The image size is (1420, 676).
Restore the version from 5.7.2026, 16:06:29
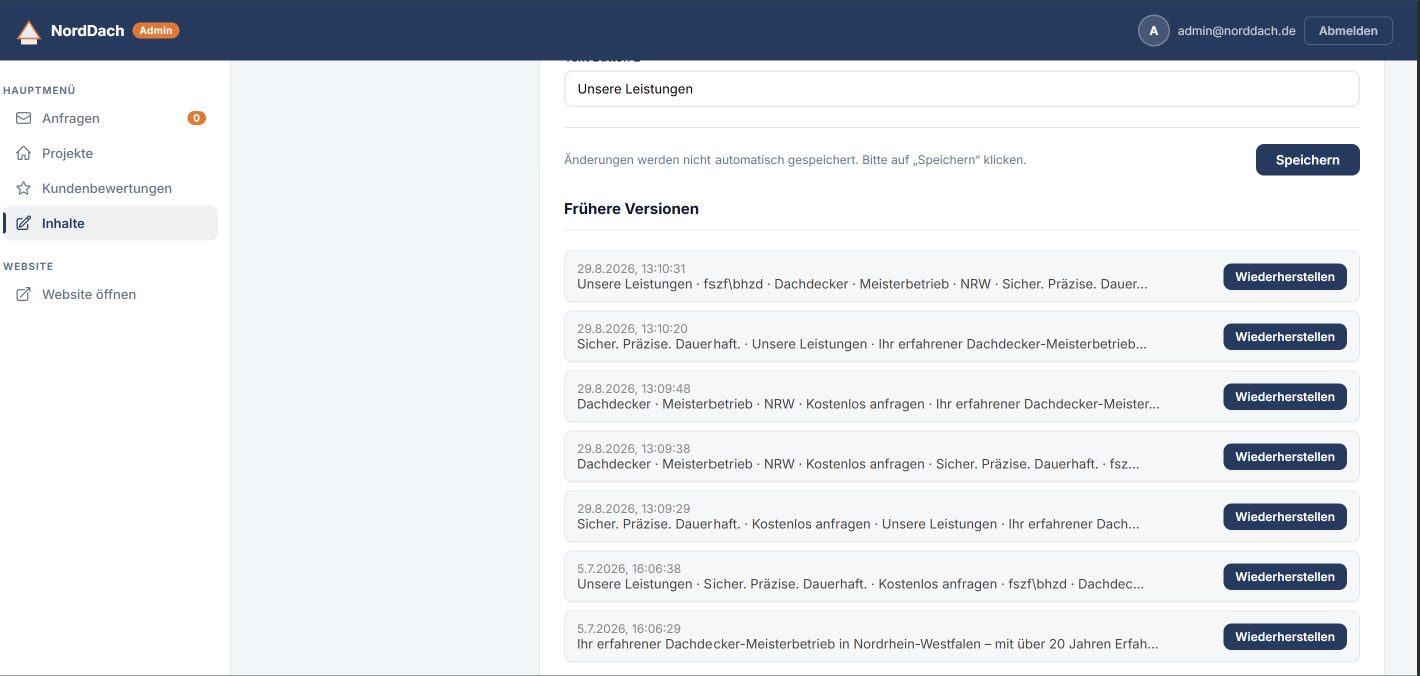tap(1285, 637)
